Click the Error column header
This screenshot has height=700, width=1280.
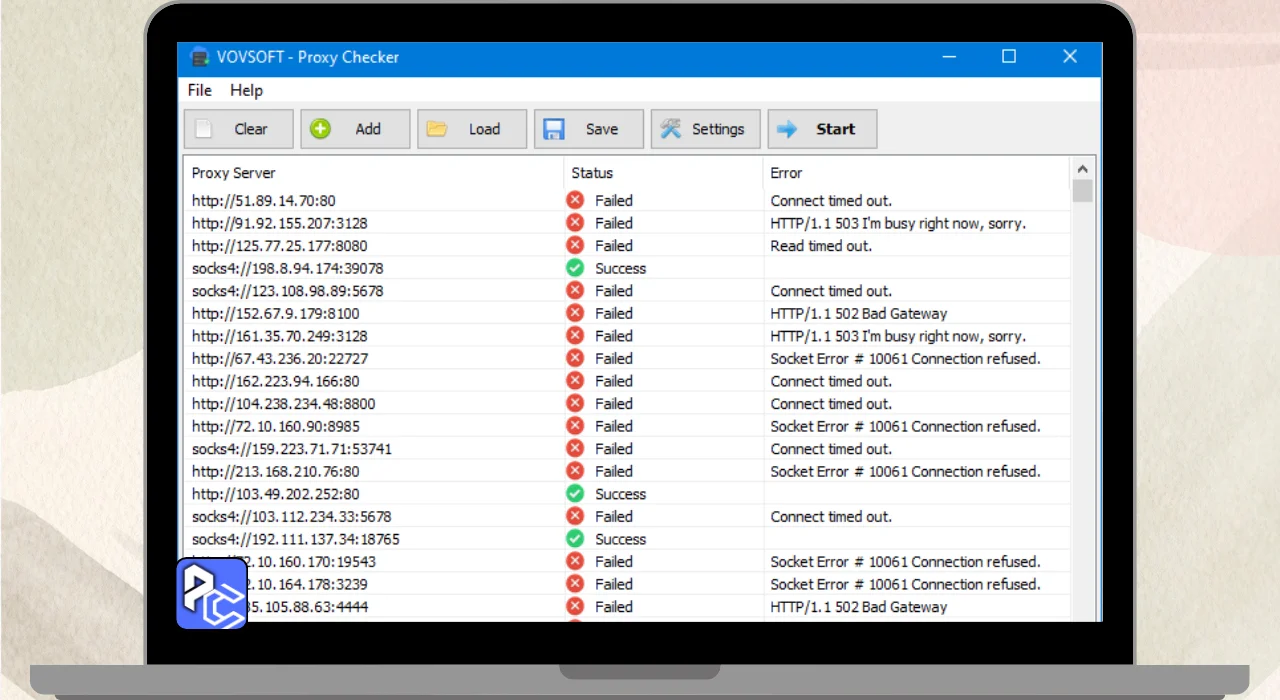787,173
